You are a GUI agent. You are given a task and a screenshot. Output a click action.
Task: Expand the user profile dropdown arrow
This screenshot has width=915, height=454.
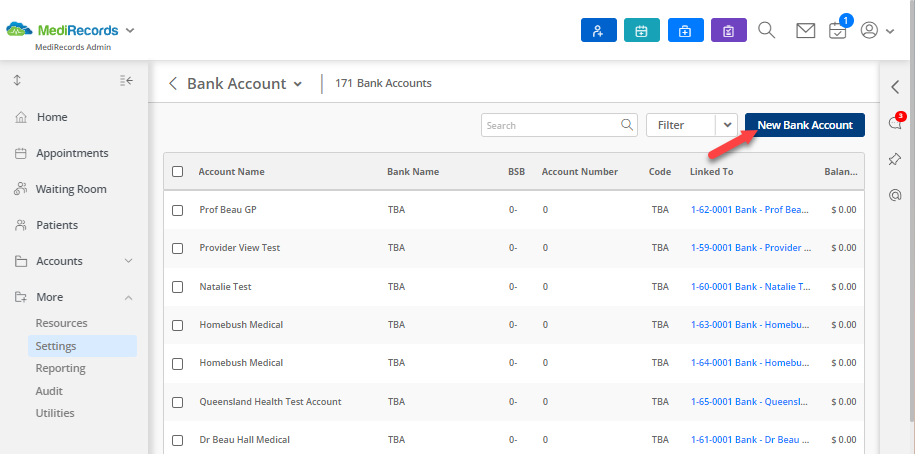click(890, 31)
